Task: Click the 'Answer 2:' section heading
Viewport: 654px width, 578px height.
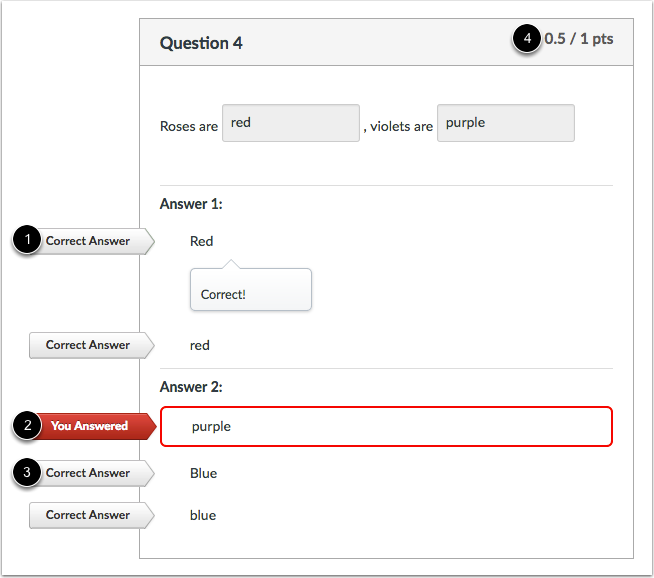Action: (191, 387)
